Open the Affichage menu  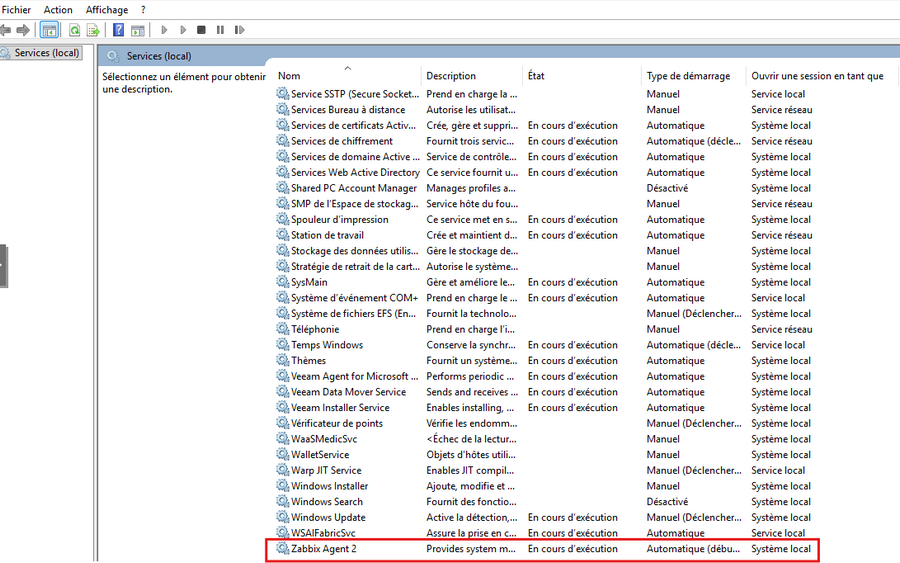tap(107, 10)
